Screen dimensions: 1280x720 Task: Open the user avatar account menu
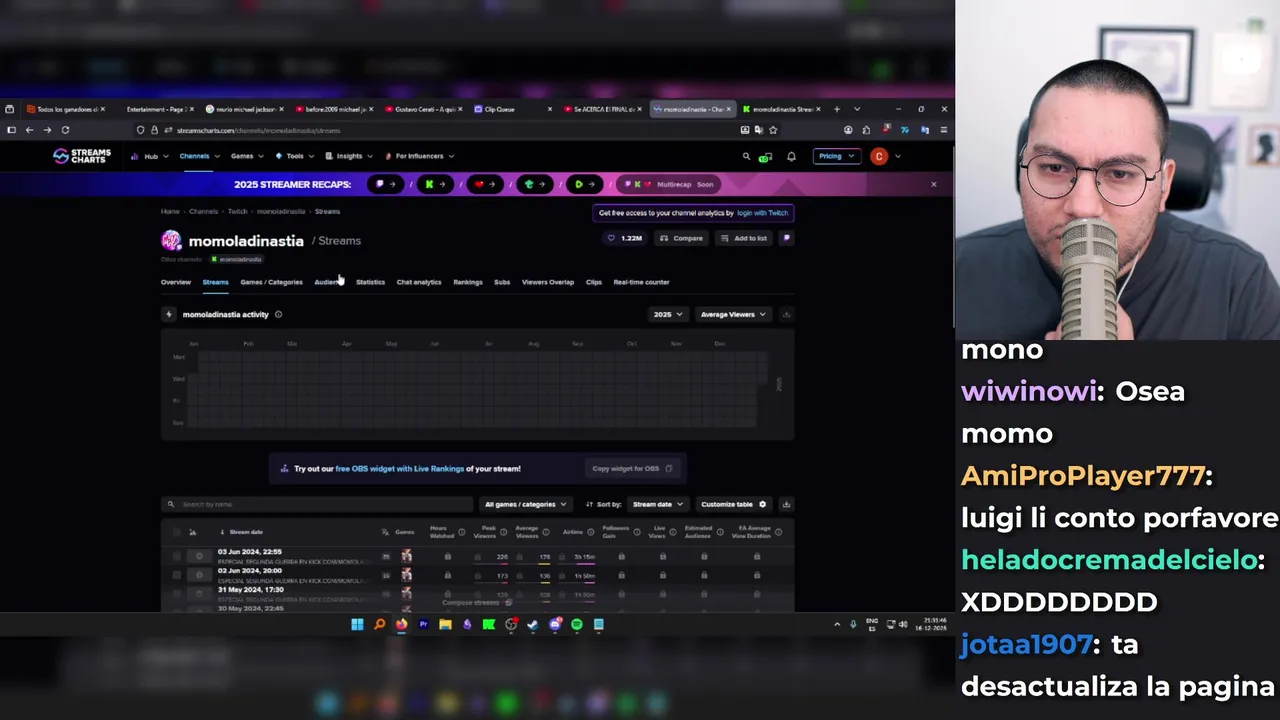(x=879, y=156)
